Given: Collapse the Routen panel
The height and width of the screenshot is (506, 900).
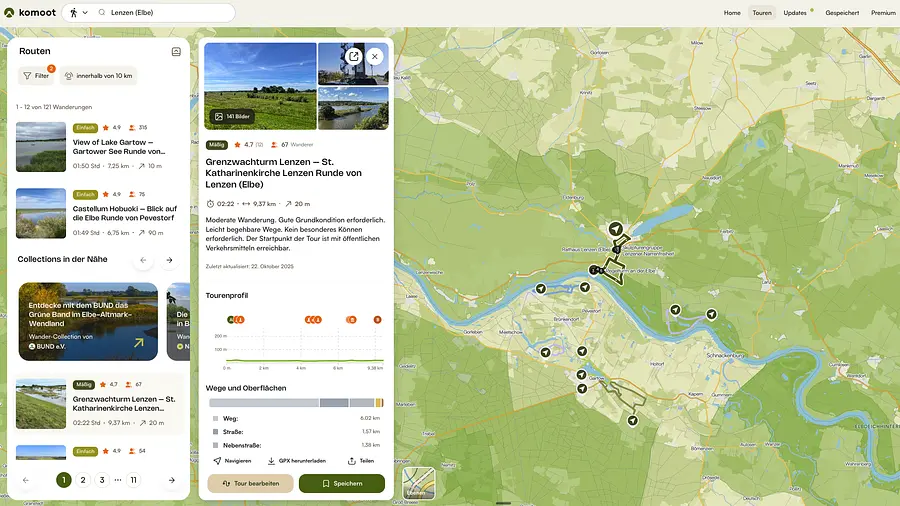Looking at the screenshot, I should (176, 51).
